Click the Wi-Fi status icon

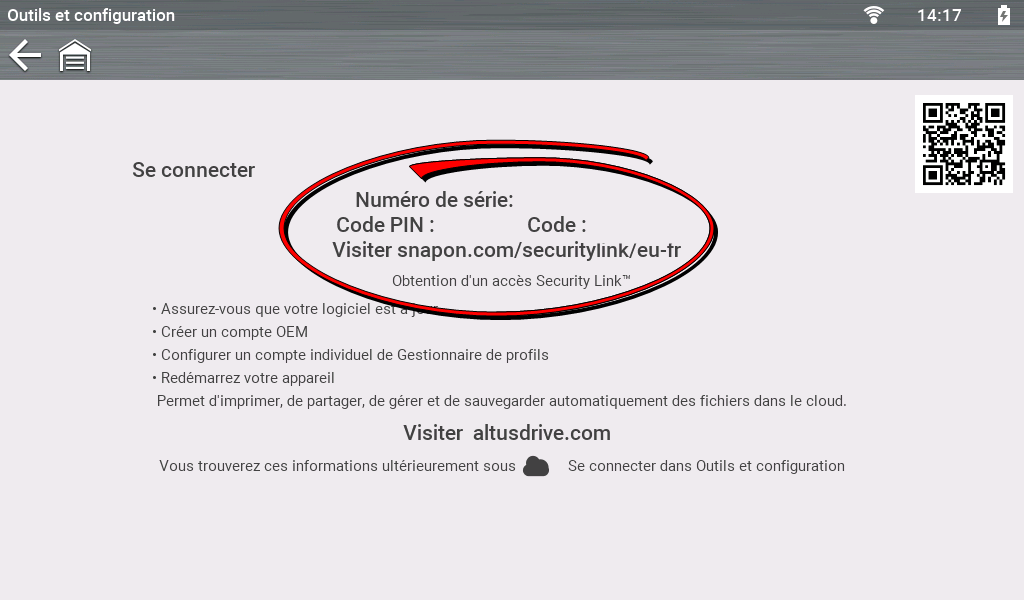click(874, 15)
